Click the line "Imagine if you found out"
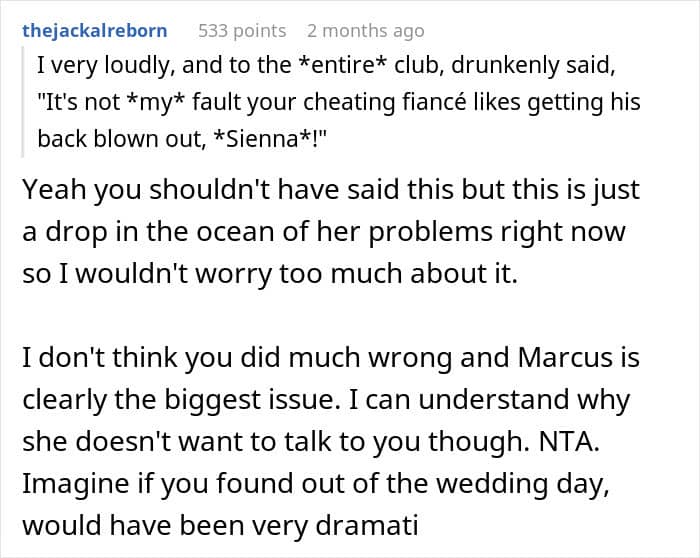 pyautogui.click(x=316, y=484)
